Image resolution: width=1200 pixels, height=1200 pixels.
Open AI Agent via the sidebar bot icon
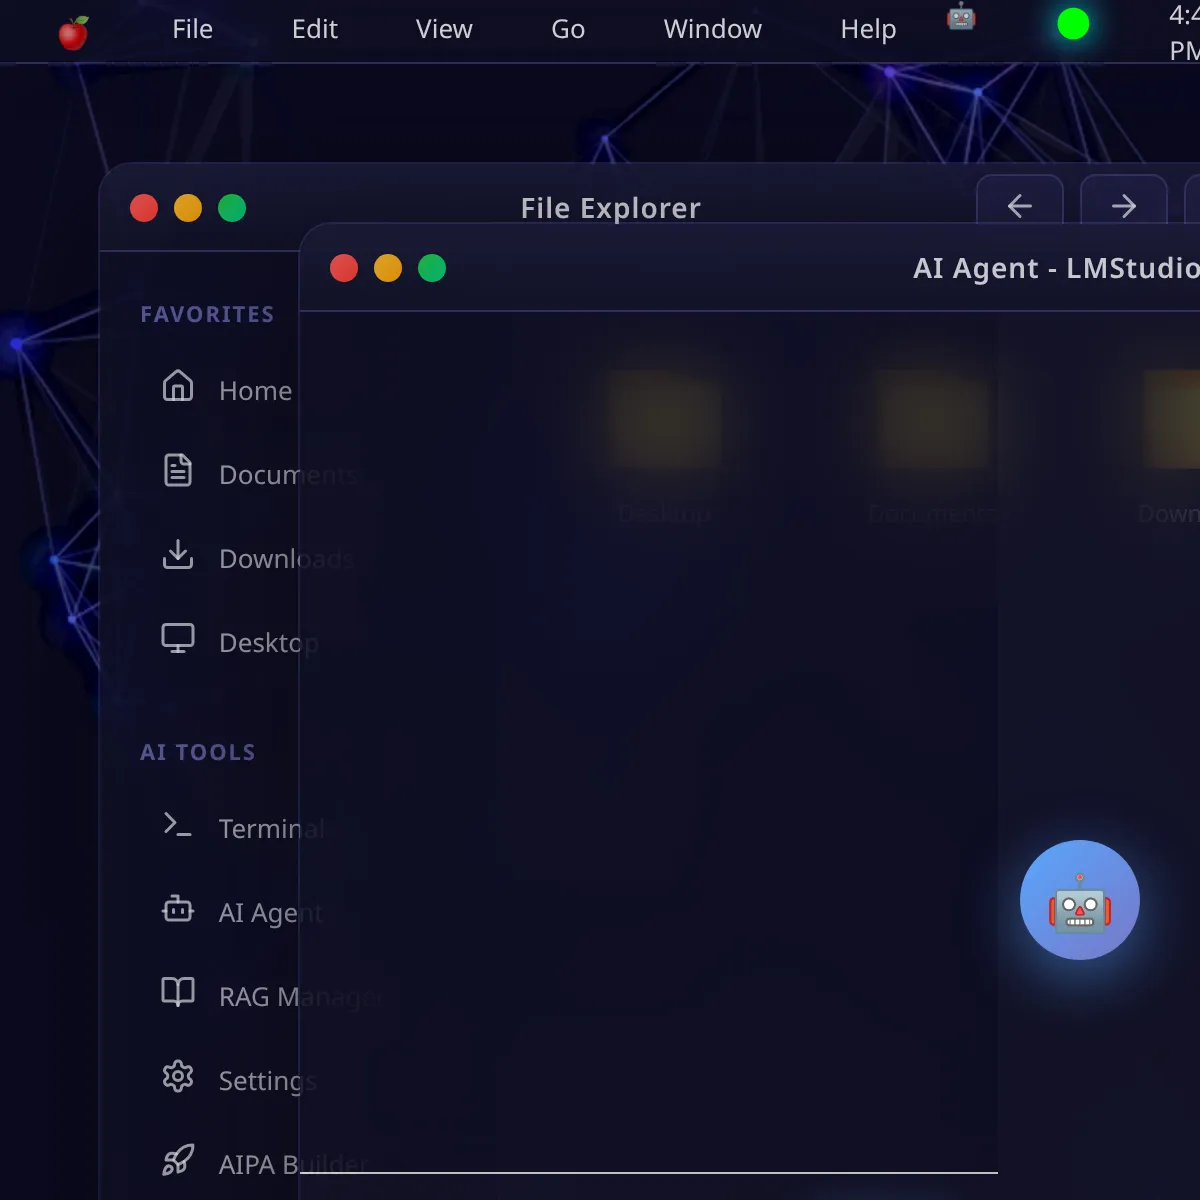178,909
